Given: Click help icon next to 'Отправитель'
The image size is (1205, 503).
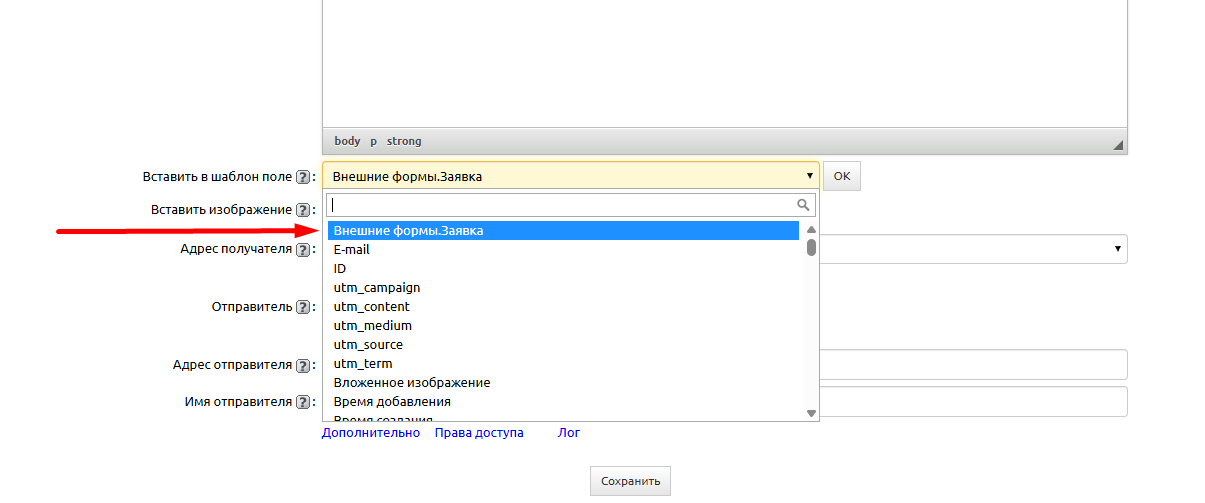Looking at the screenshot, I should click(x=303, y=307).
